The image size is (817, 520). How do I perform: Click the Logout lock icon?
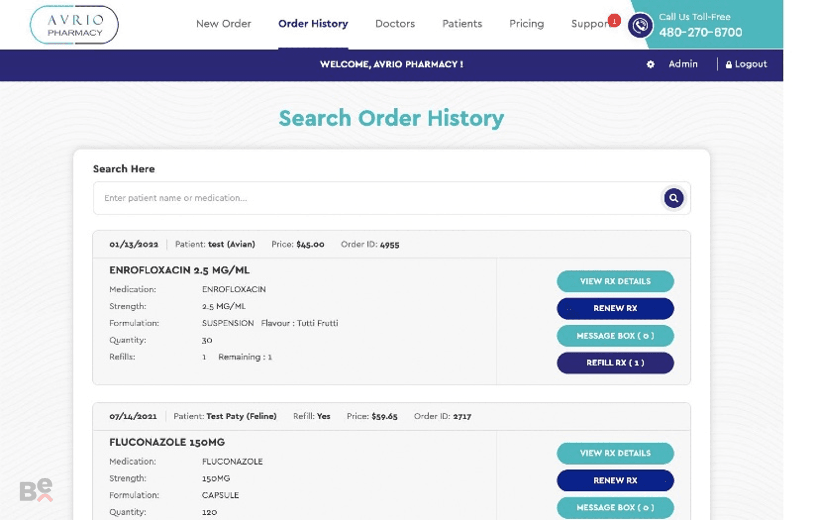(728, 65)
